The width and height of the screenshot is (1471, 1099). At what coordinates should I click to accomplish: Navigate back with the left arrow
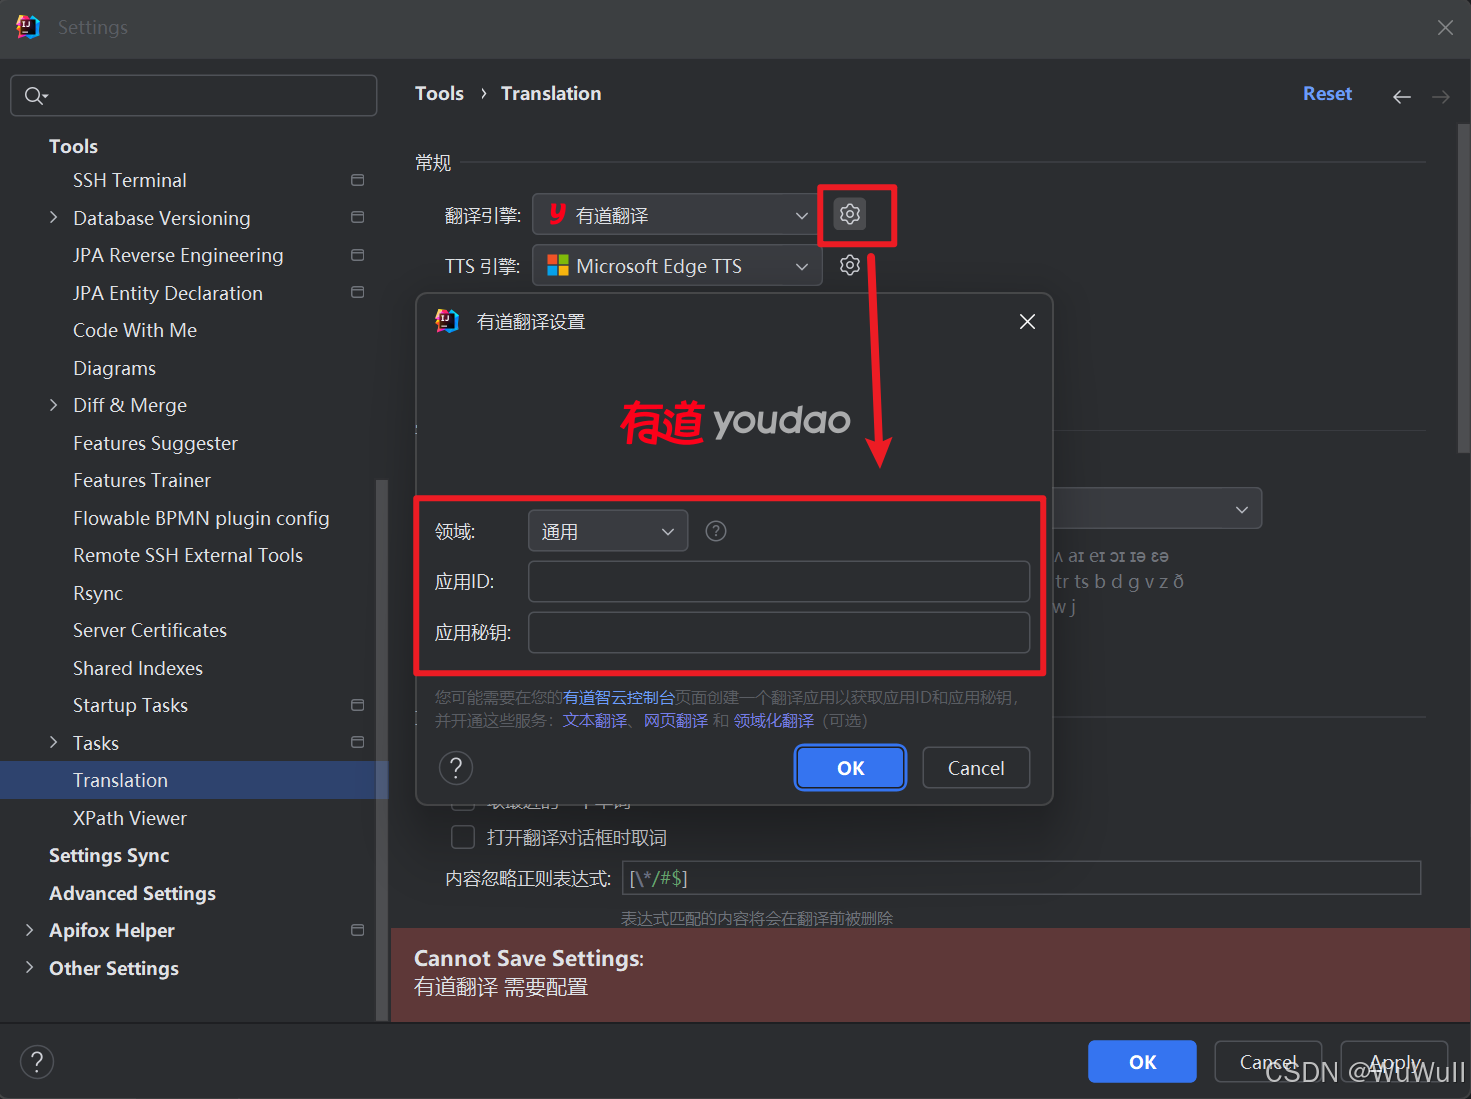pos(1402,96)
